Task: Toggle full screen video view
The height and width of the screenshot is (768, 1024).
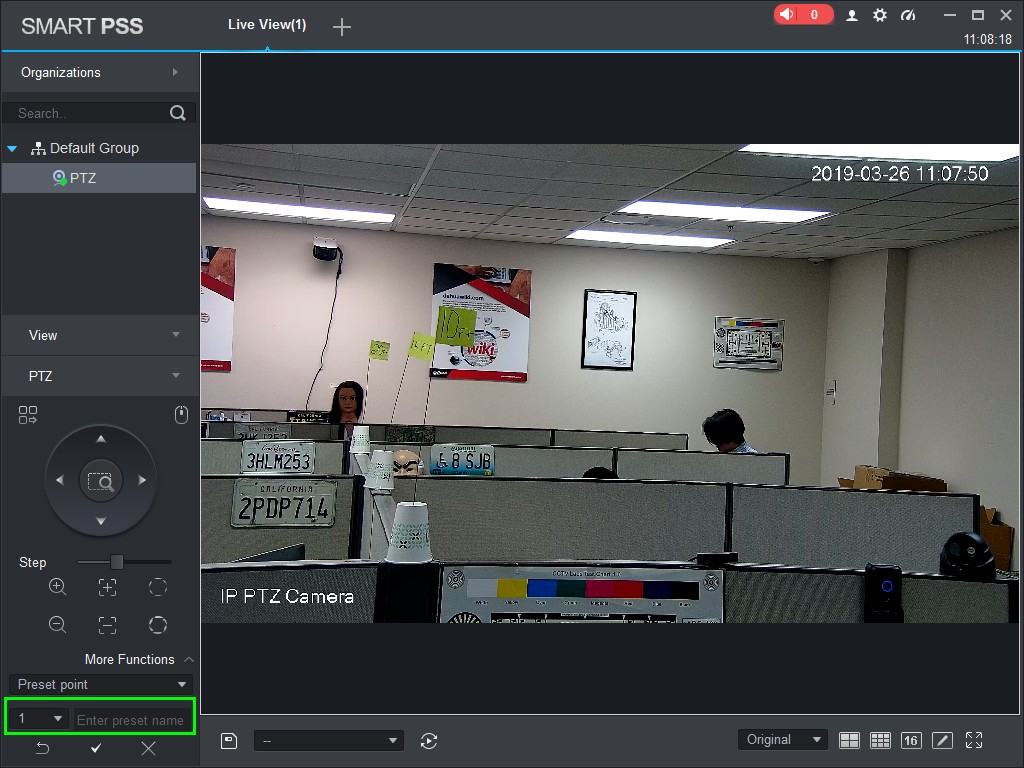Action: pyautogui.click(x=974, y=740)
